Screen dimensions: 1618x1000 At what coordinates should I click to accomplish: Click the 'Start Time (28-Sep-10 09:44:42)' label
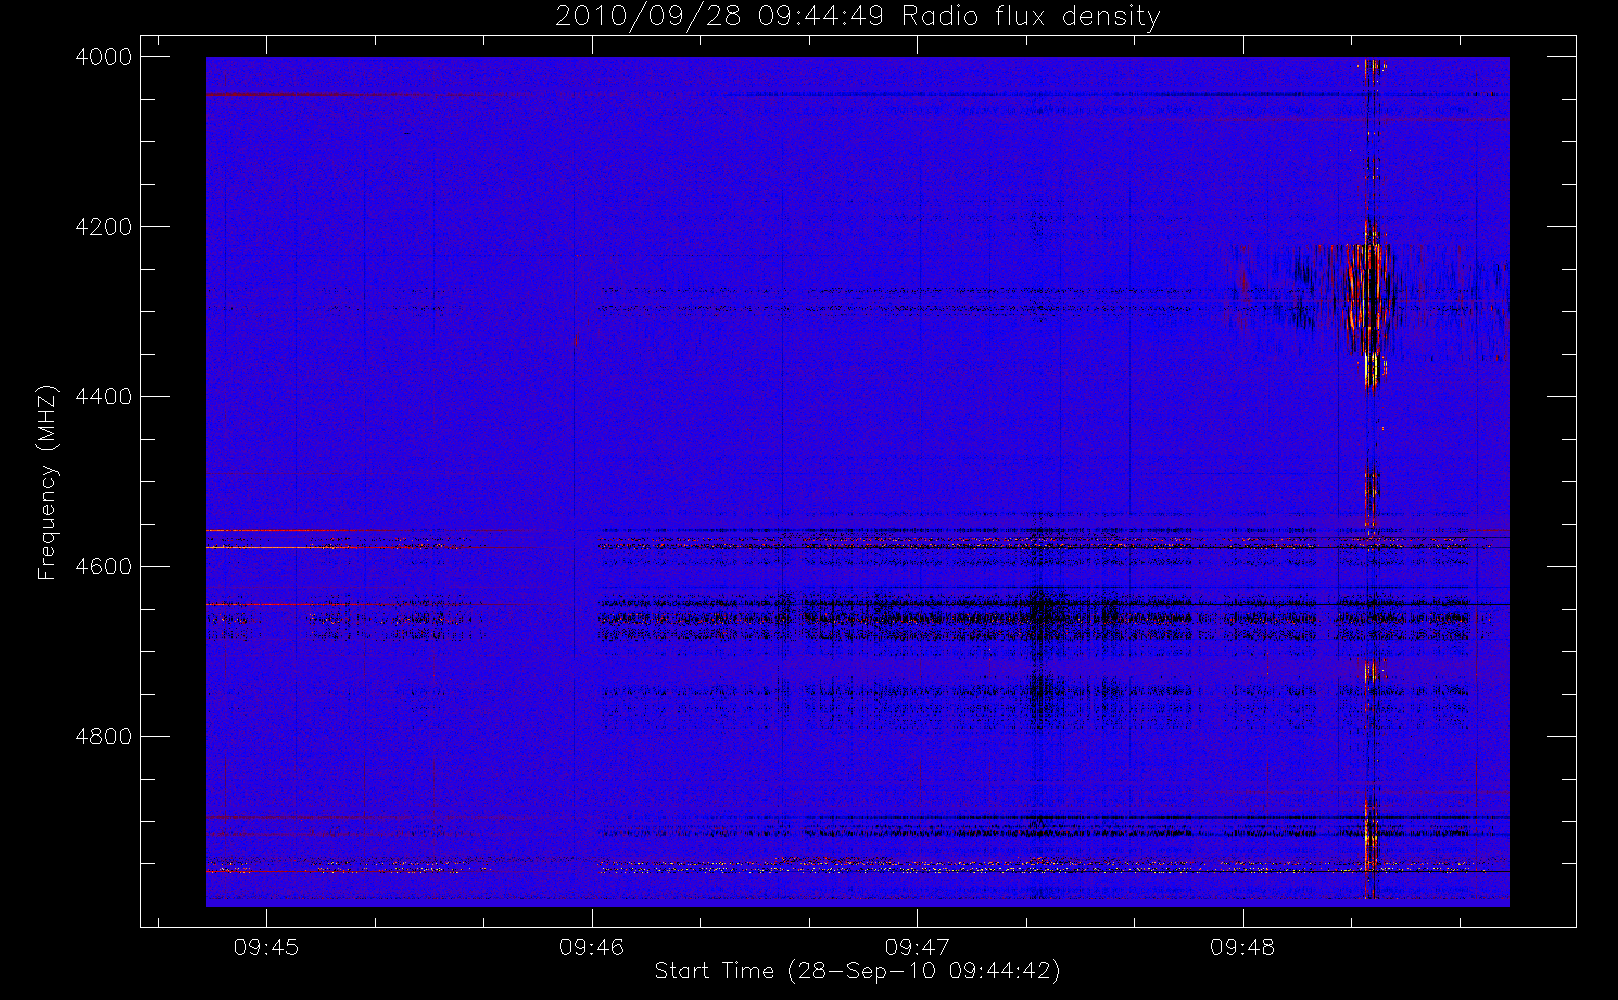857,971
